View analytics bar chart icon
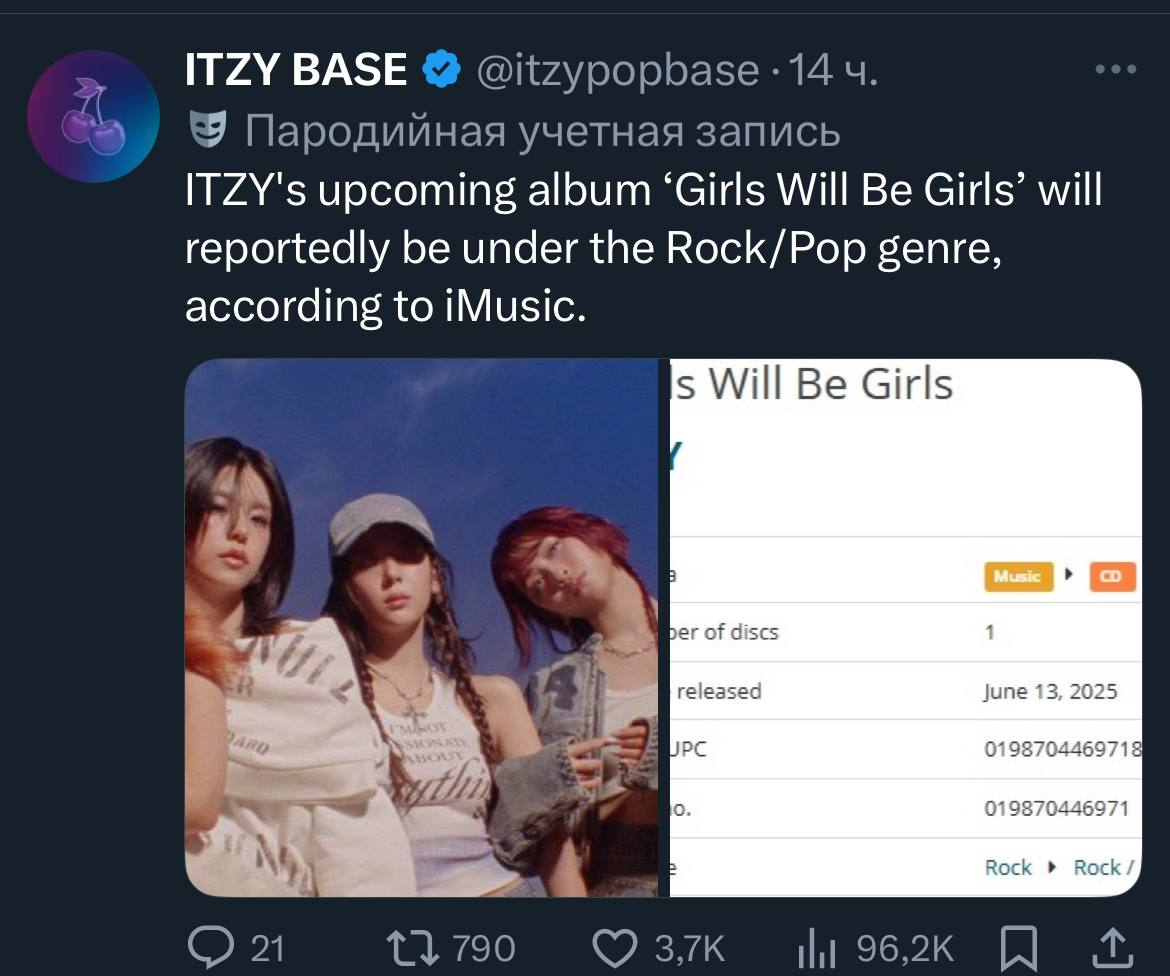The width and height of the screenshot is (1170, 976). coord(816,948)
